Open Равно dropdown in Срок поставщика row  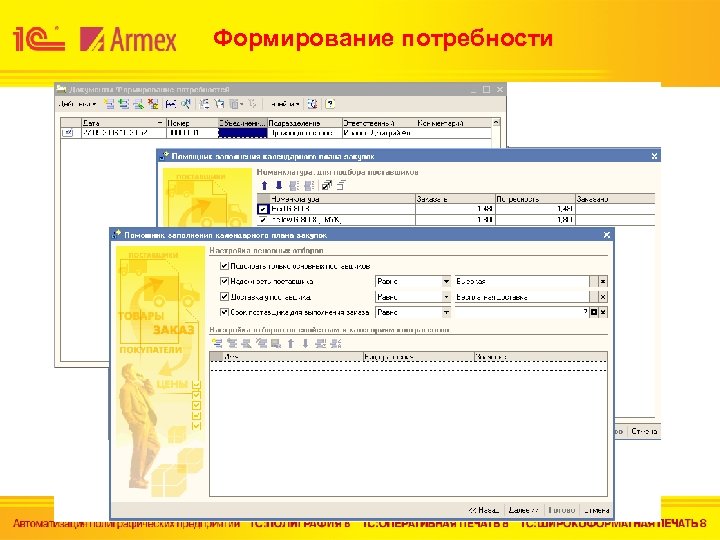click(446, 312)
